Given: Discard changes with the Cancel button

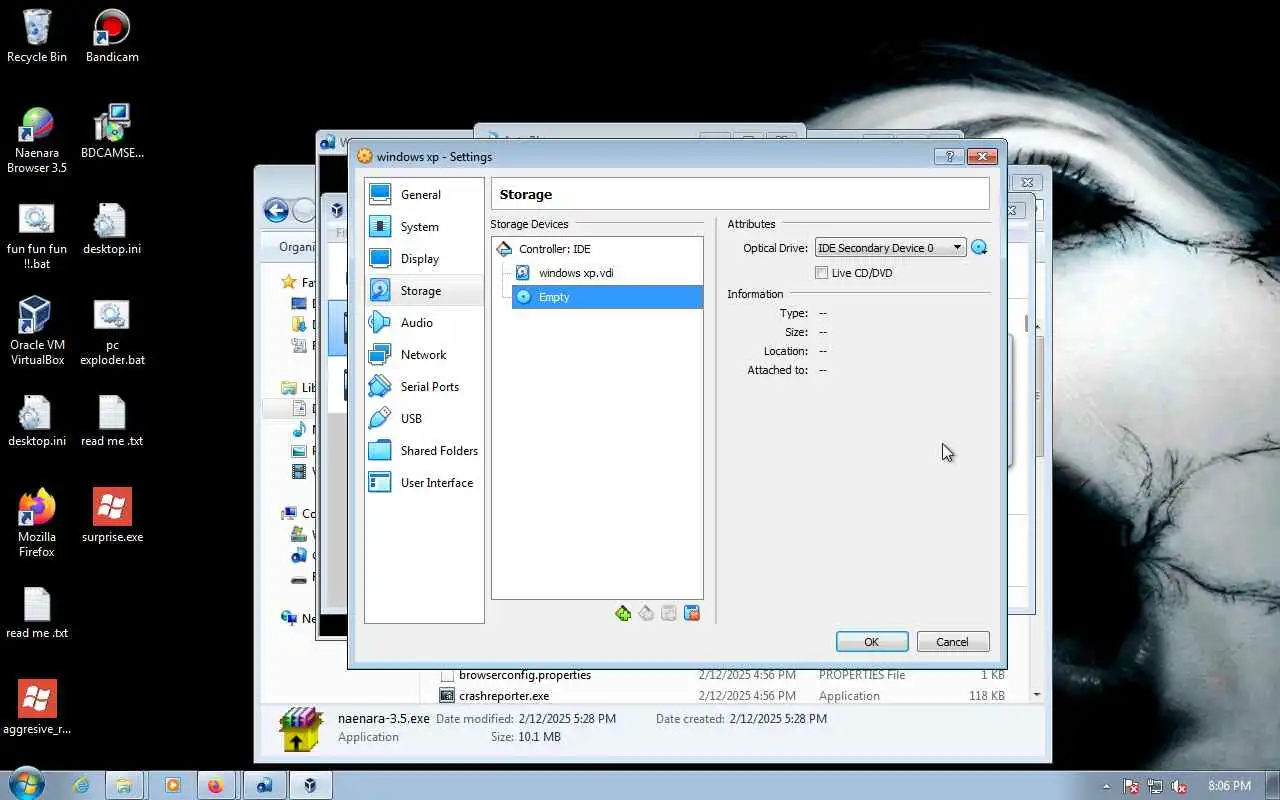Looking at the screenshot, I should (x=953, y=642).
